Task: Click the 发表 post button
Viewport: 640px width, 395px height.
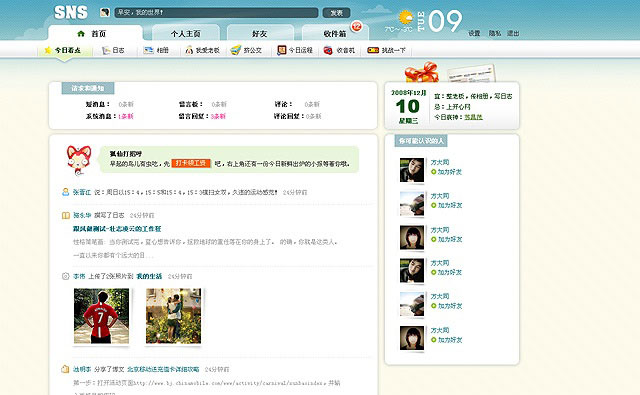Action: [336, 13]
